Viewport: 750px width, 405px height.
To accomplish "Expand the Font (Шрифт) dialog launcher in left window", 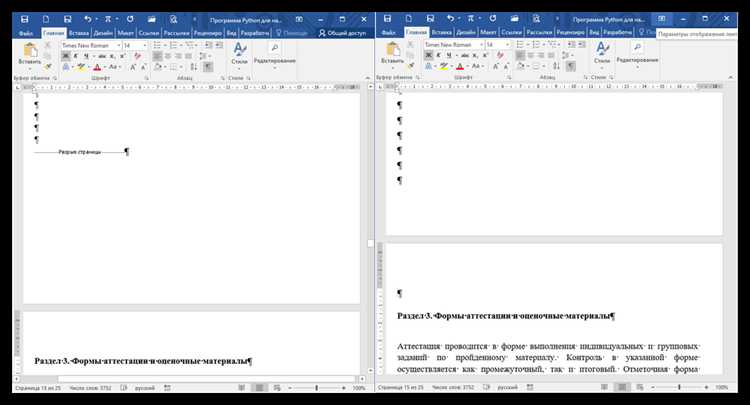I will pos(146,77).
